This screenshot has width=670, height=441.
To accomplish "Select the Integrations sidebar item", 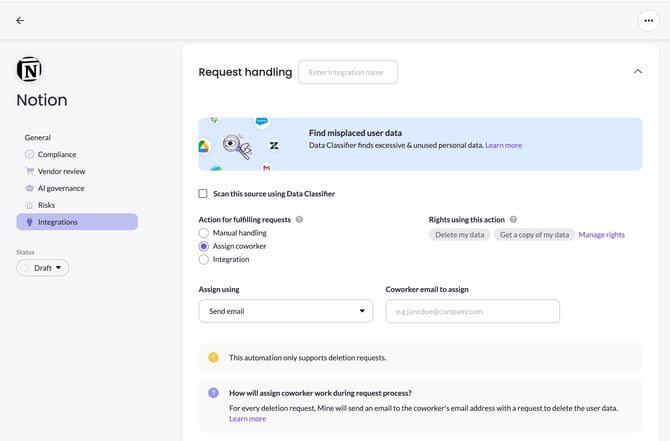I will click(x=77, y=222).
